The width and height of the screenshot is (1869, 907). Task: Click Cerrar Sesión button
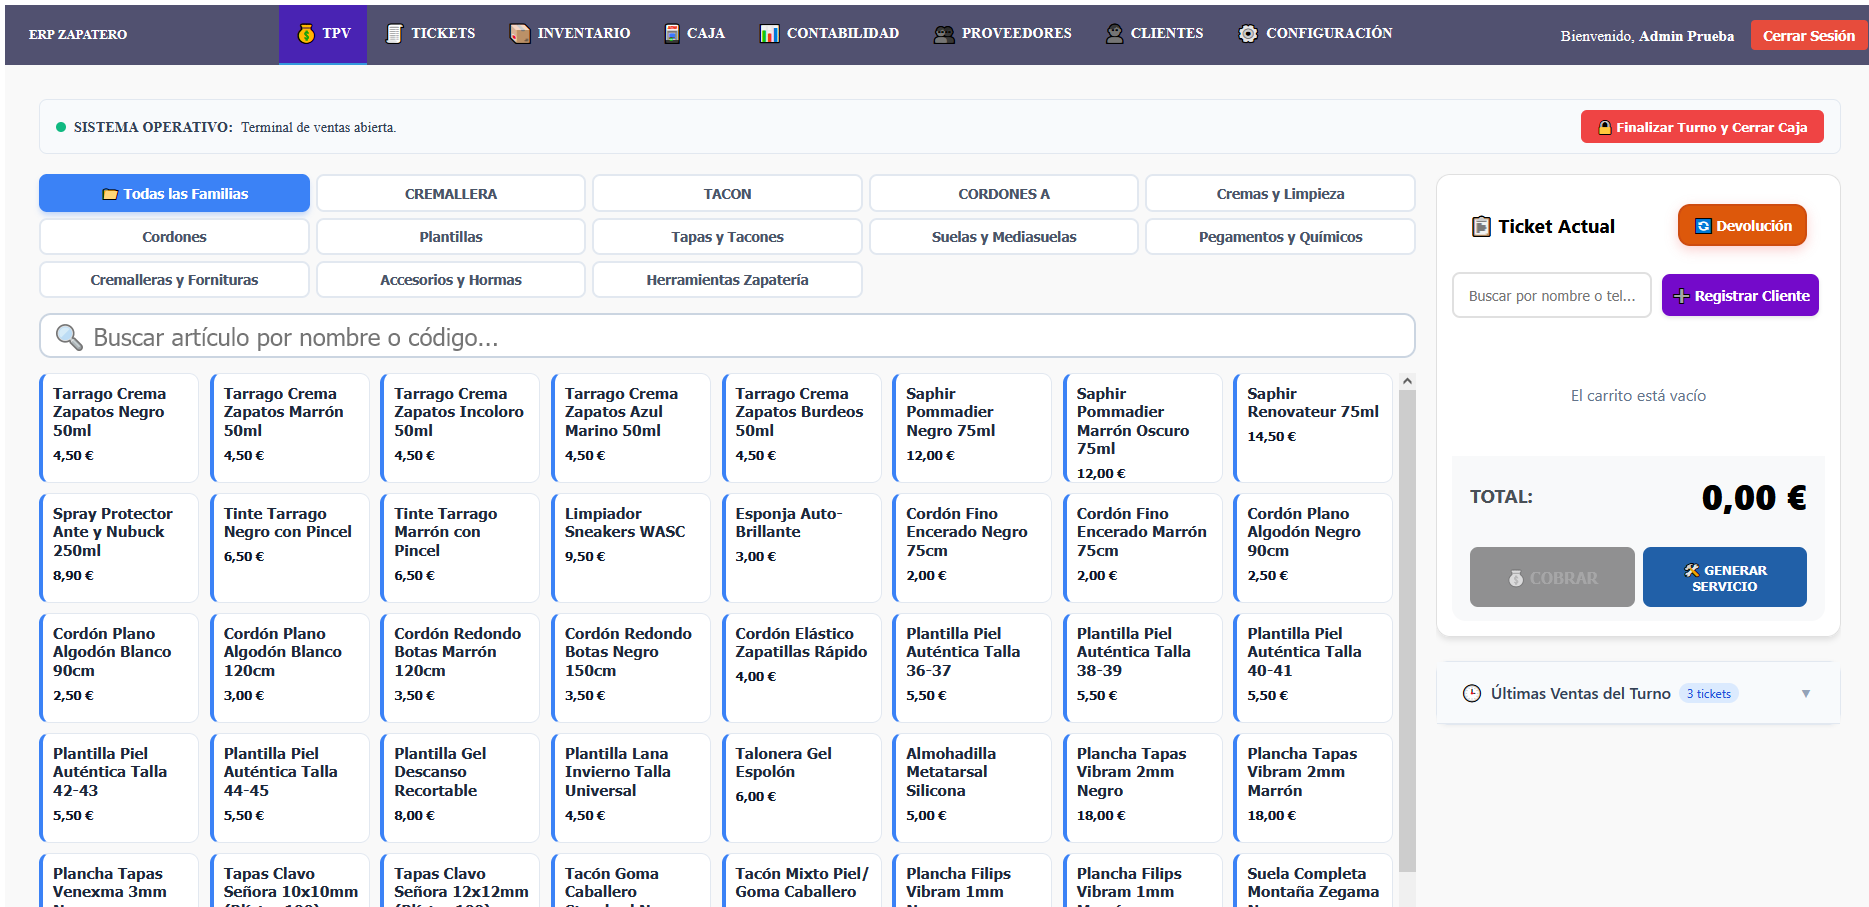[x=1808, y=35]
